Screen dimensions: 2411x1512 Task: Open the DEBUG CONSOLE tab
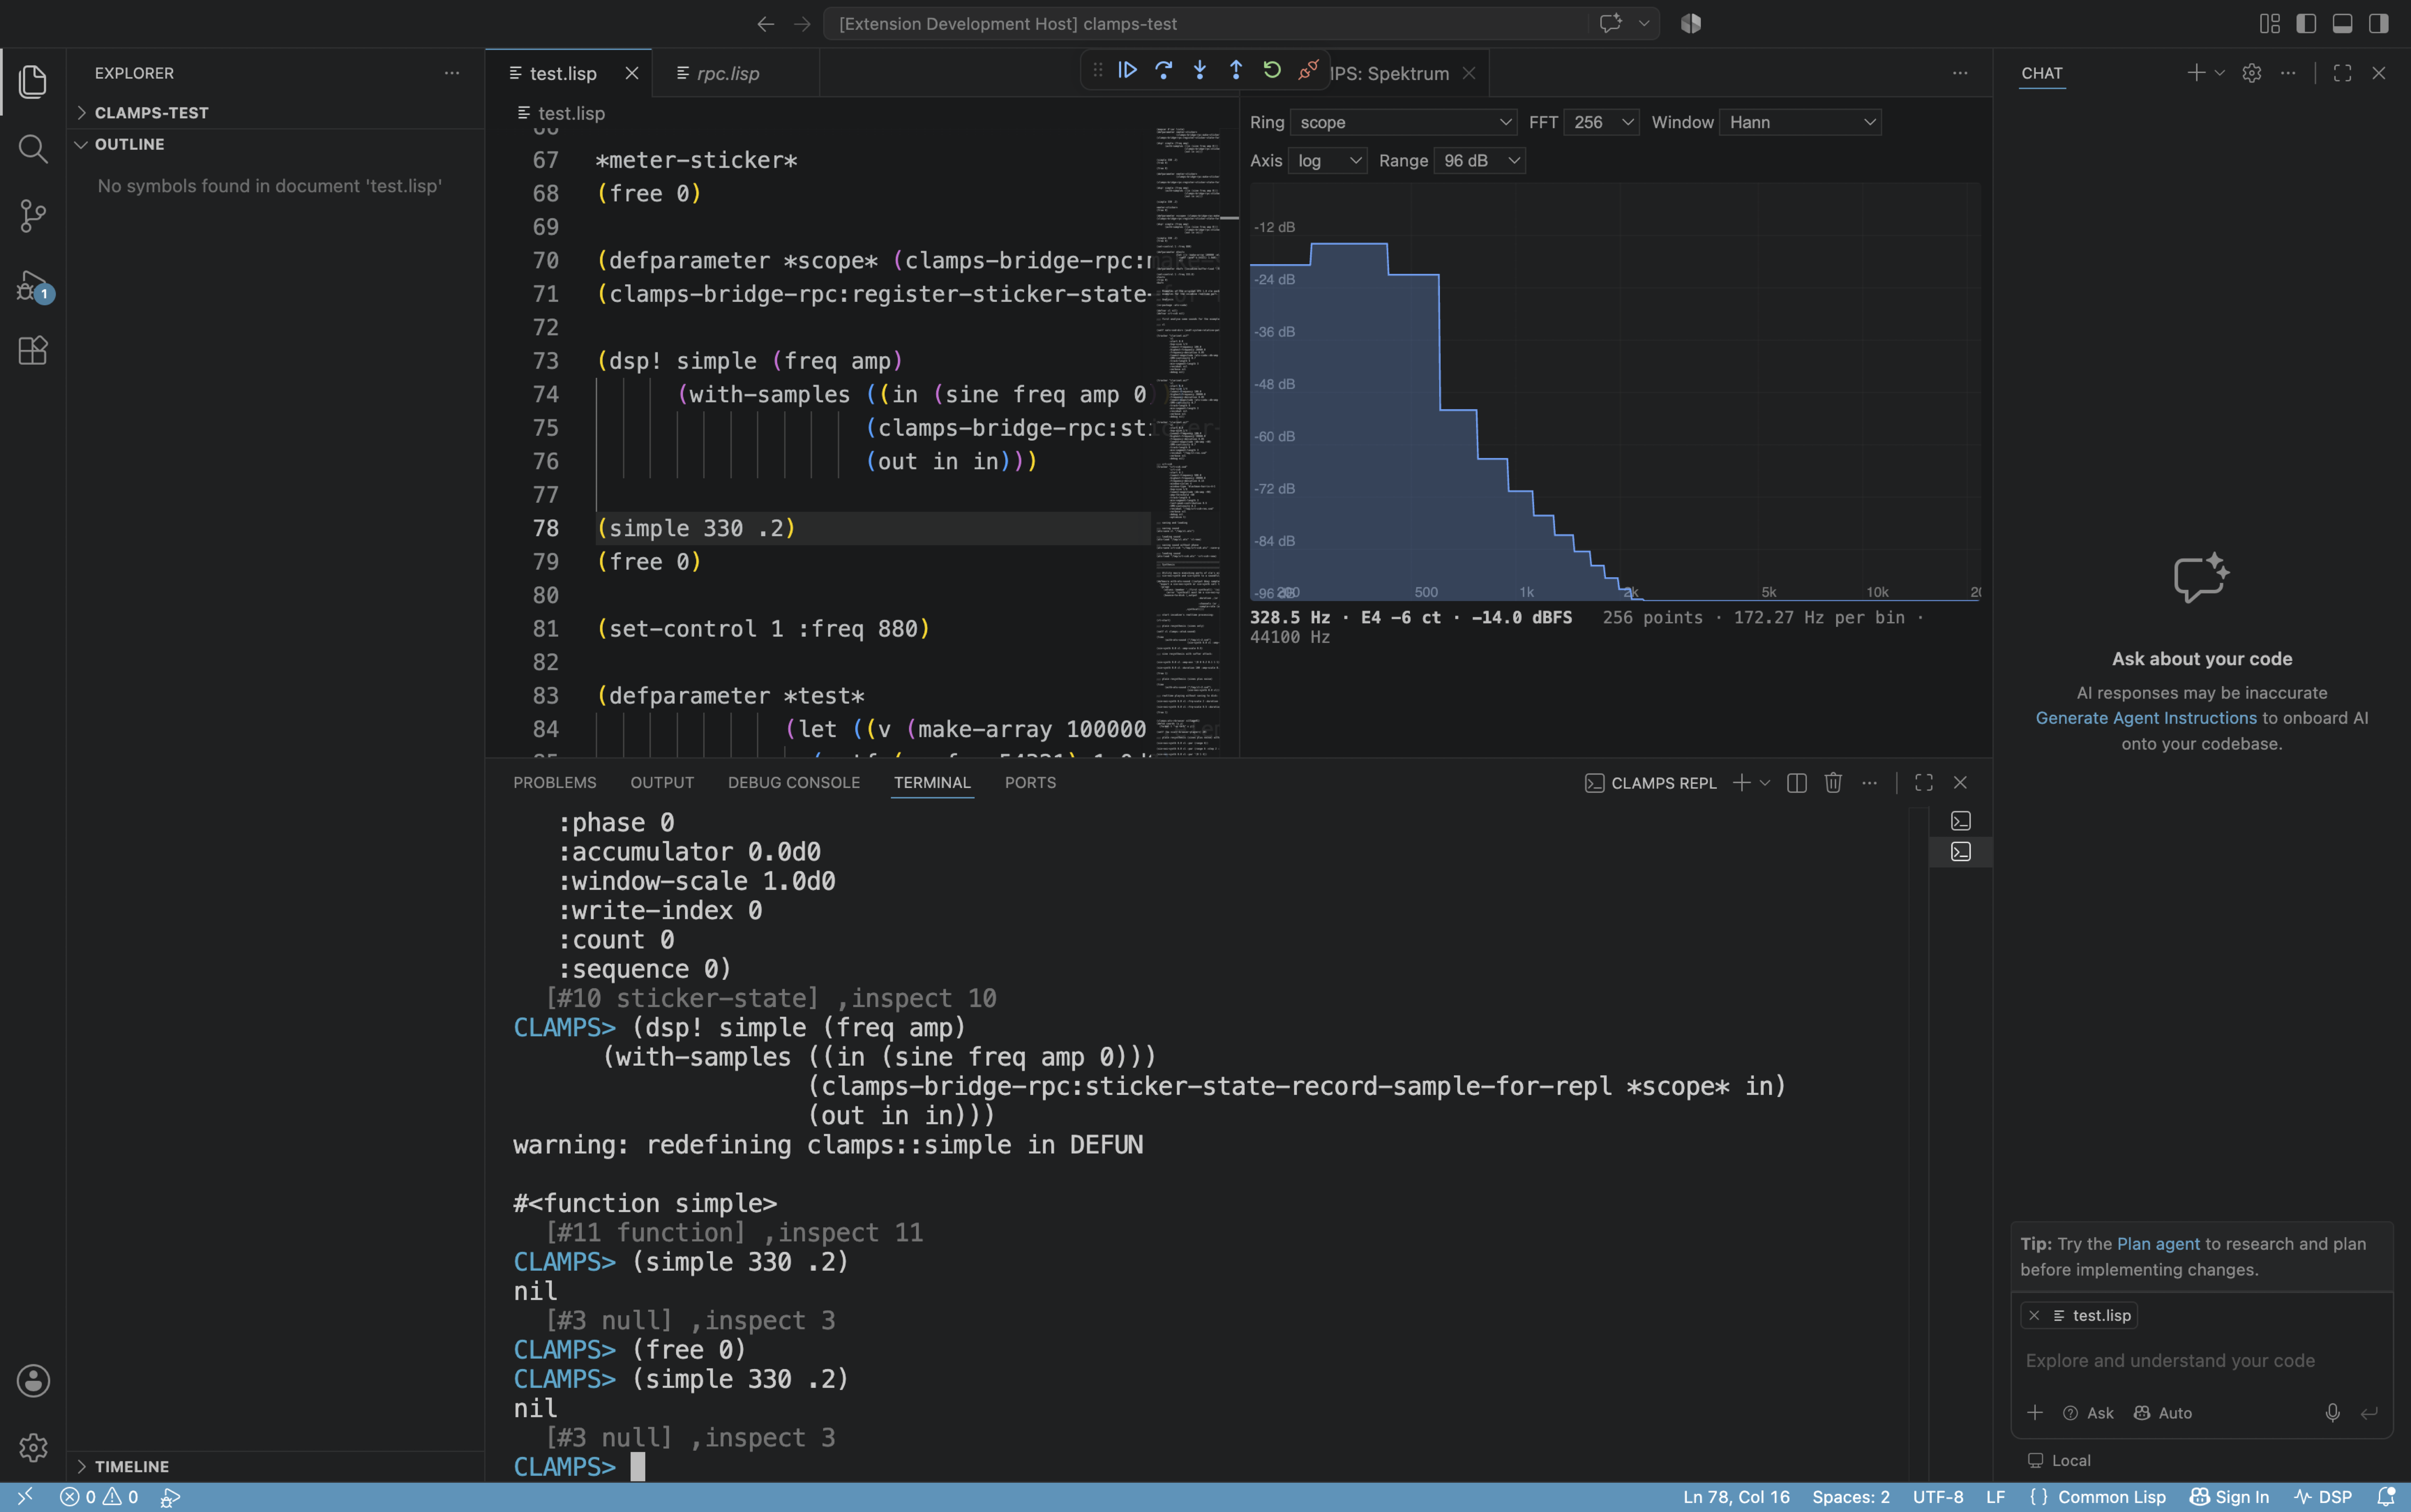coord(794,783)
